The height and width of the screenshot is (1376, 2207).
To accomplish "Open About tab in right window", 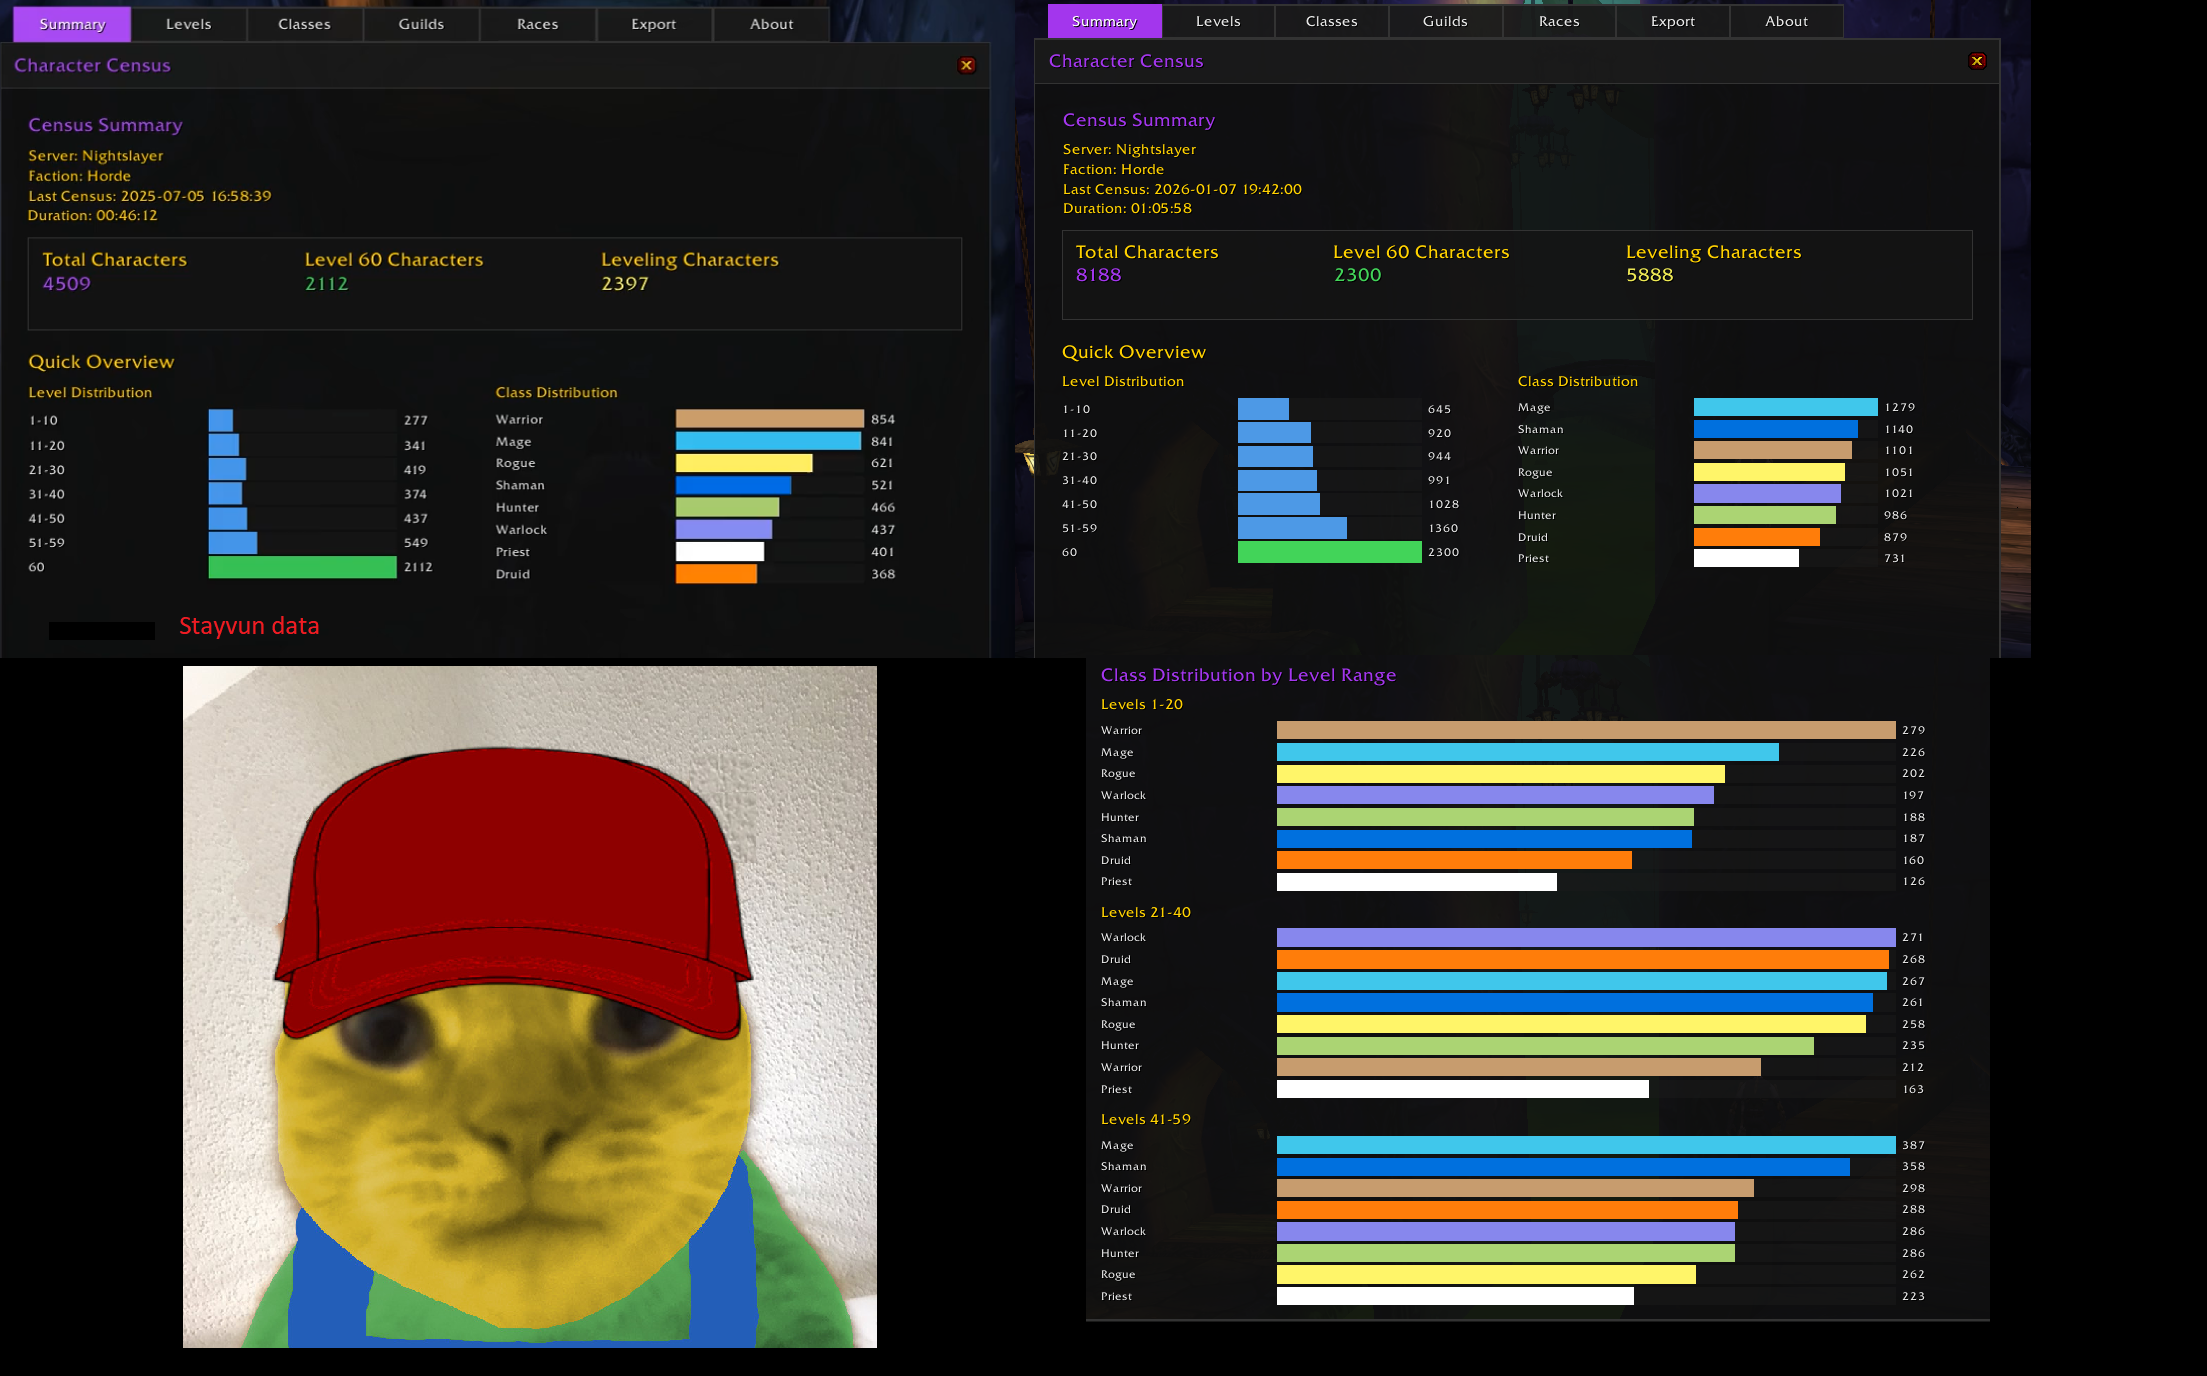I will pyautogui.click(x=1786, y=21).
